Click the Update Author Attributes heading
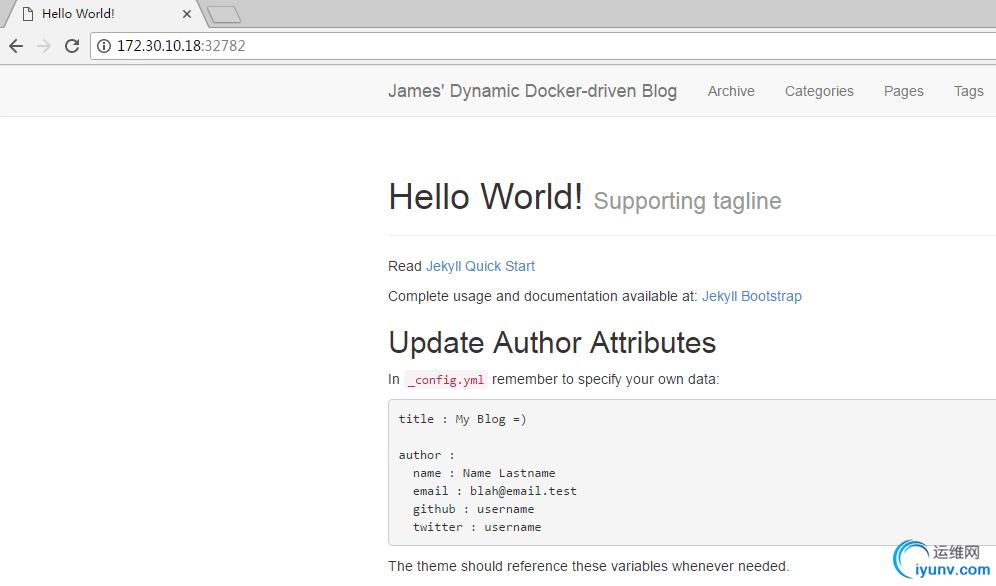 (552, 343)
